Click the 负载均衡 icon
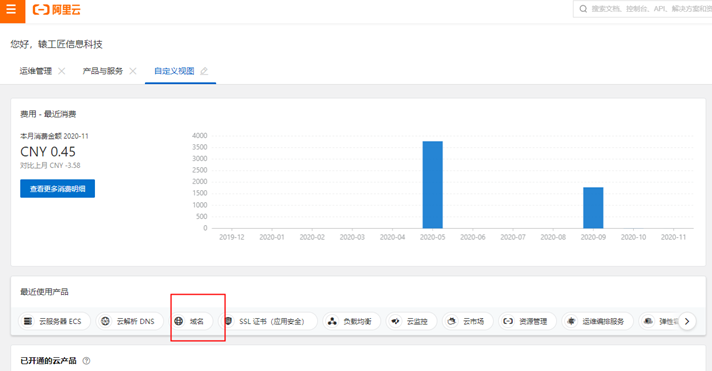Viewport: 712px width, 371px height. point(332,321)
